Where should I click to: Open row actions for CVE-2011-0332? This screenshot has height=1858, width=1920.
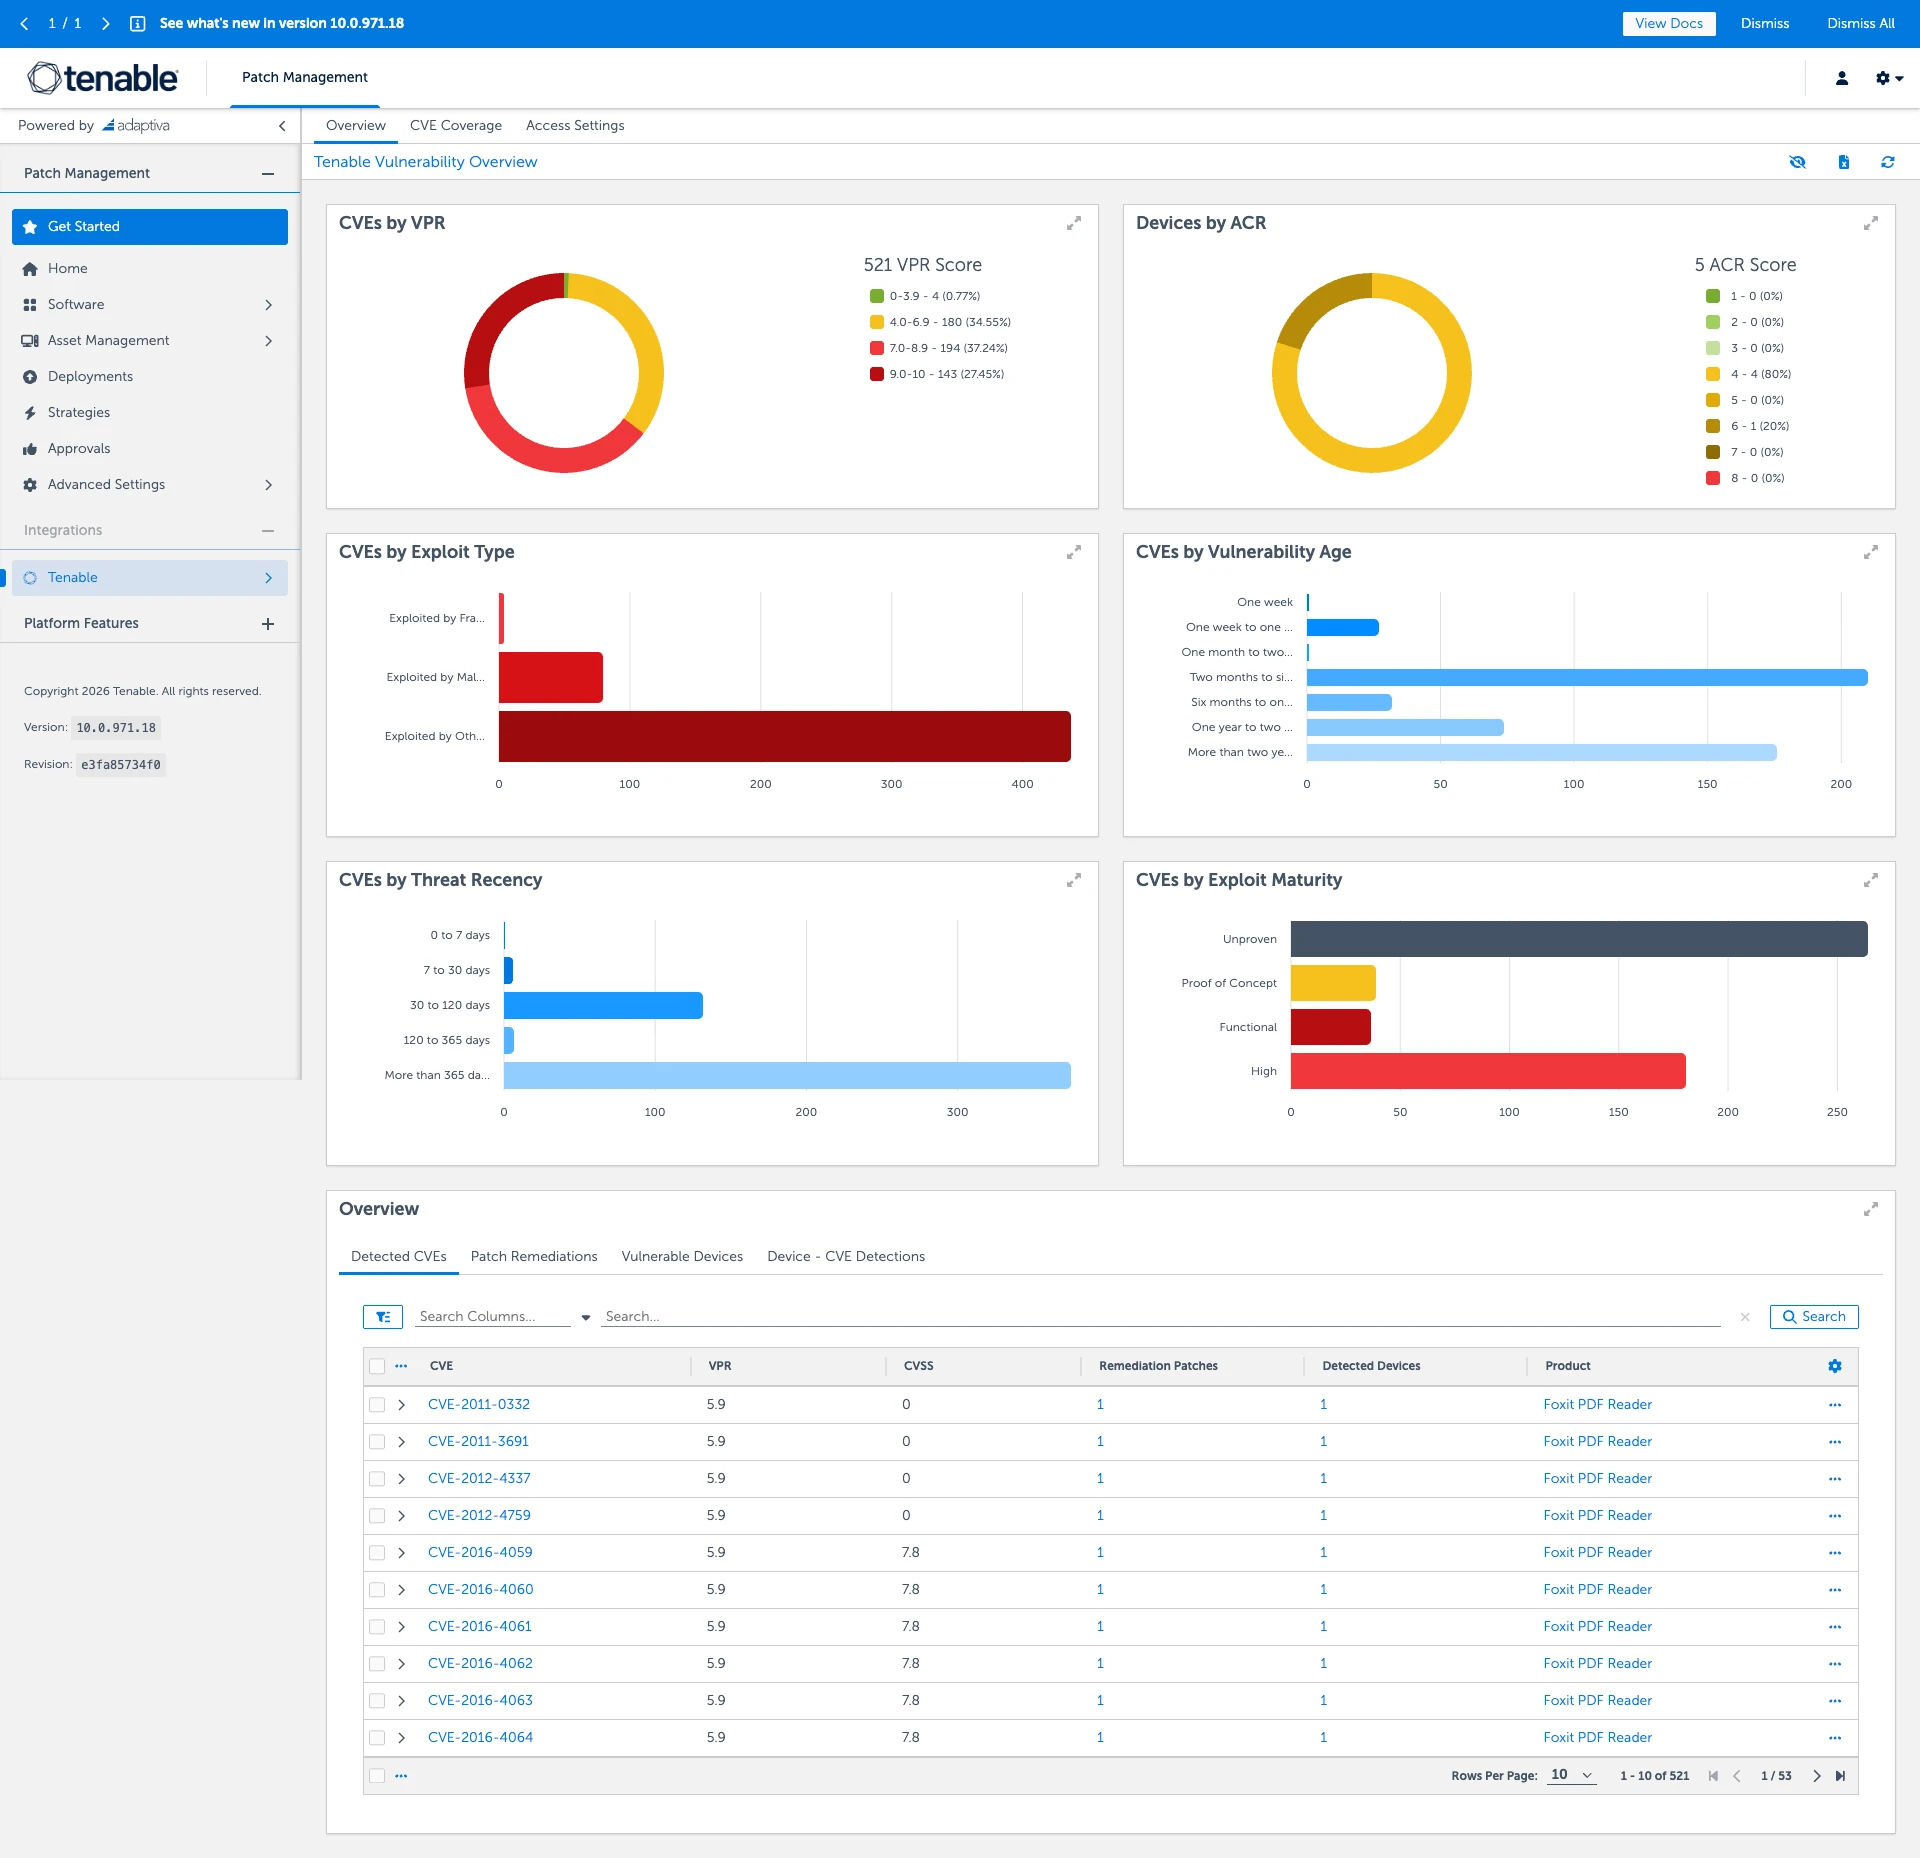[x=1835, y=1405]
